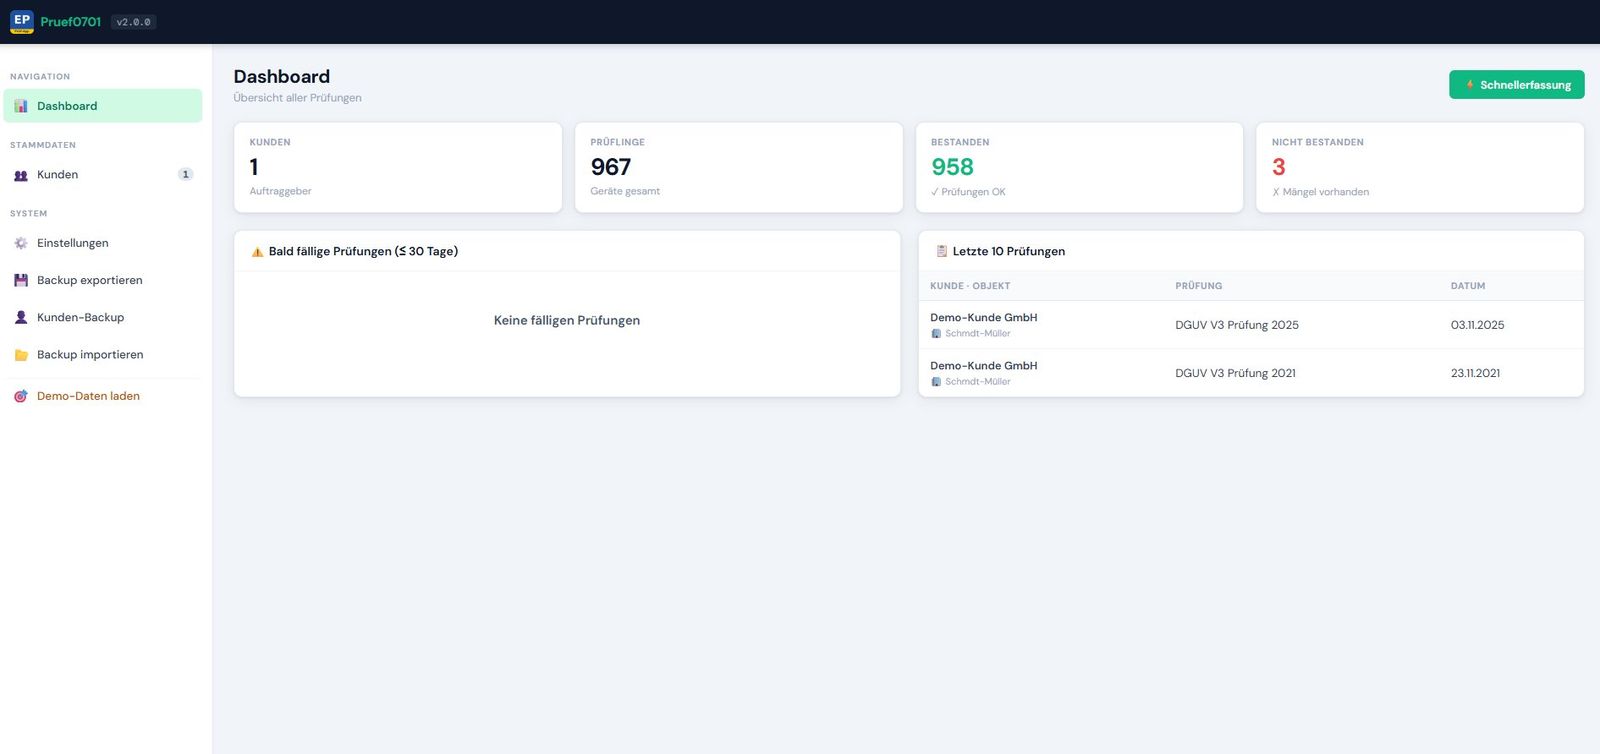
Task: Open the Bestanden card showing 958
Action: coord(1079,167)
